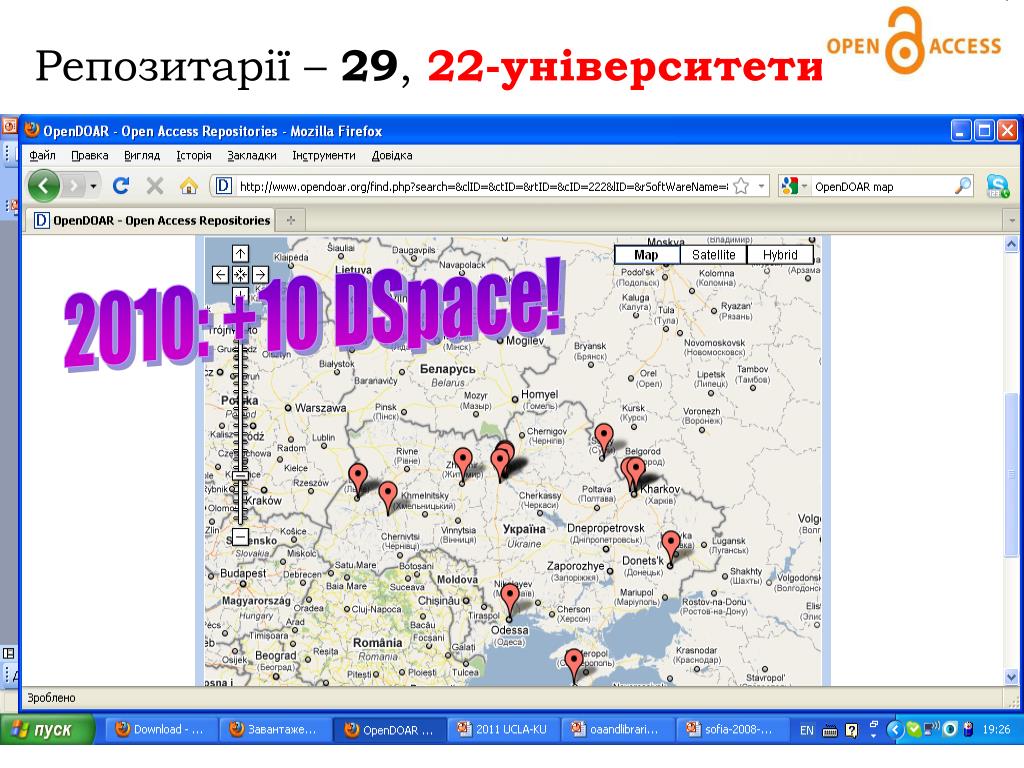1024x768 pixels.
Task: Switch map to Satellite view
Action: 713,255
